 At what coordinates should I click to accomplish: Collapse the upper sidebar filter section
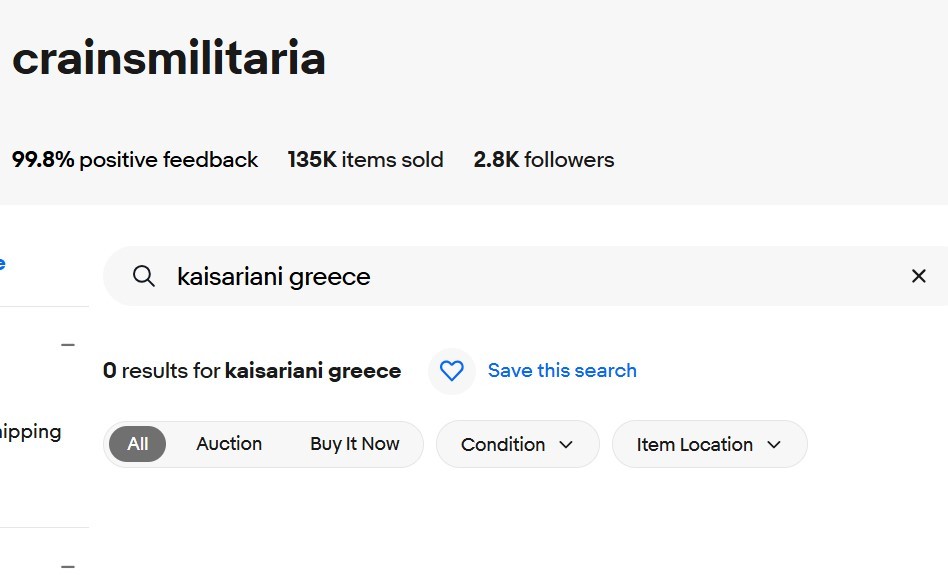[68, 345]
